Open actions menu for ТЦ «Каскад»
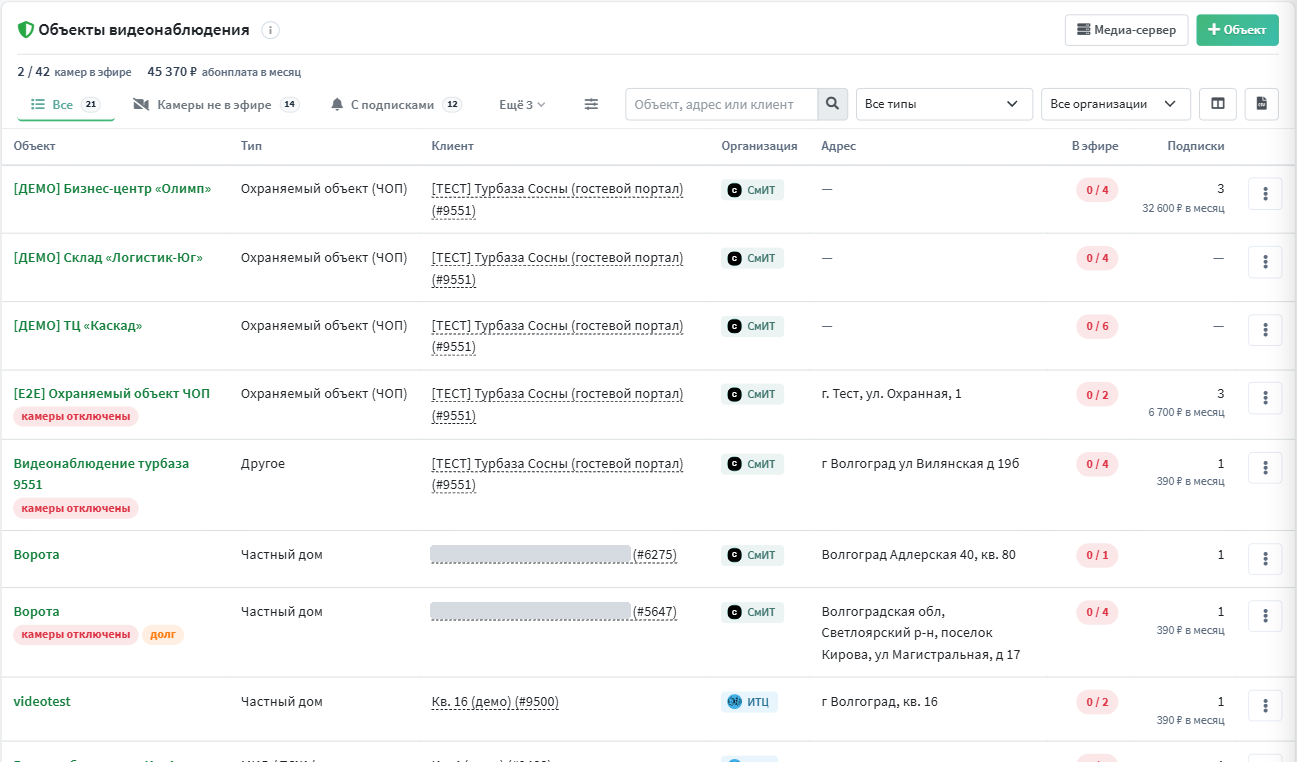Image resolution: width=1297 pixels, height=762 pixels. click(1265, 330)
